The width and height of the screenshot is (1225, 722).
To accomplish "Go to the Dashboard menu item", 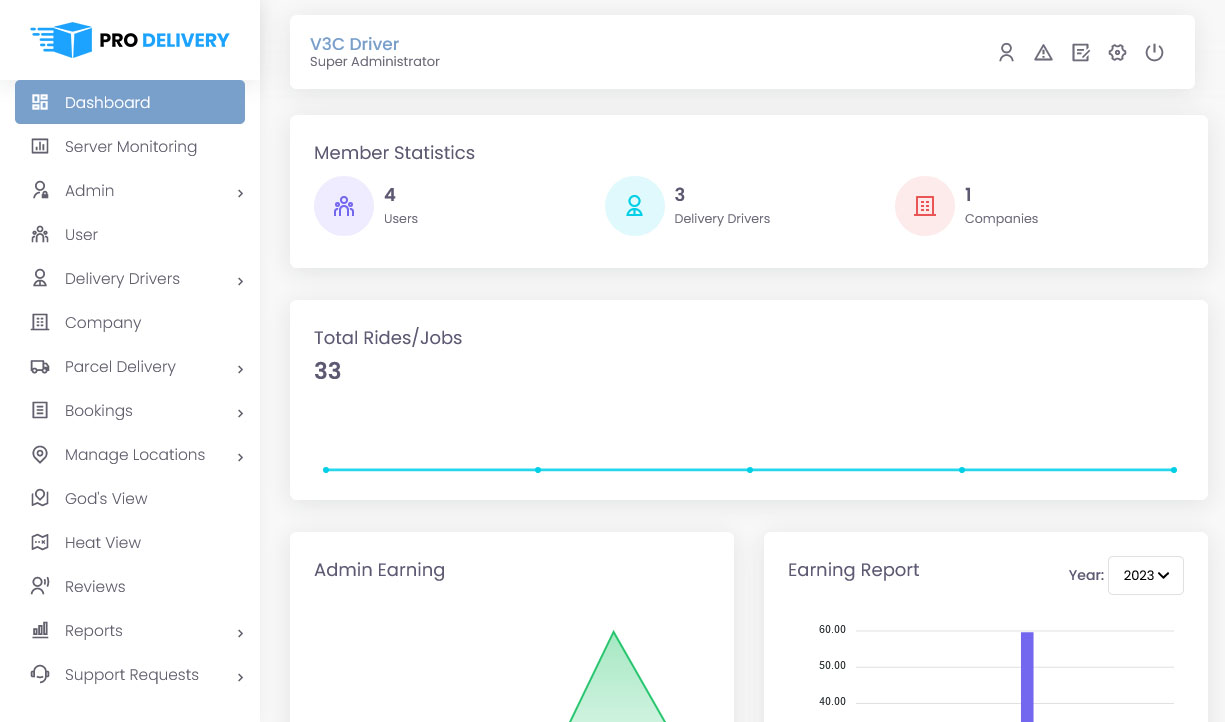I will coord(130,102).
